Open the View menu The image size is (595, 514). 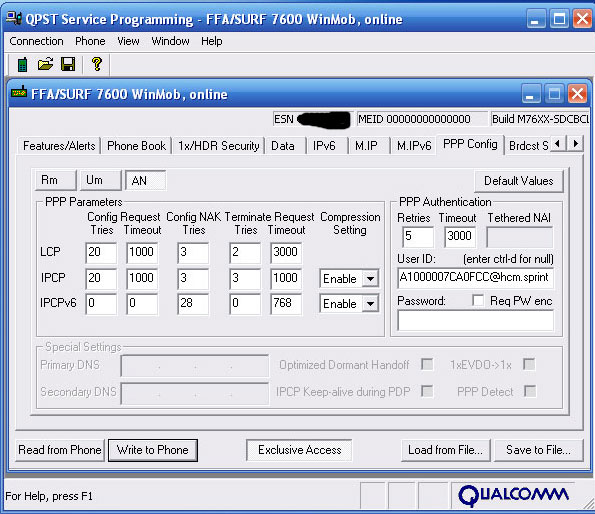(x=128, y=41)
